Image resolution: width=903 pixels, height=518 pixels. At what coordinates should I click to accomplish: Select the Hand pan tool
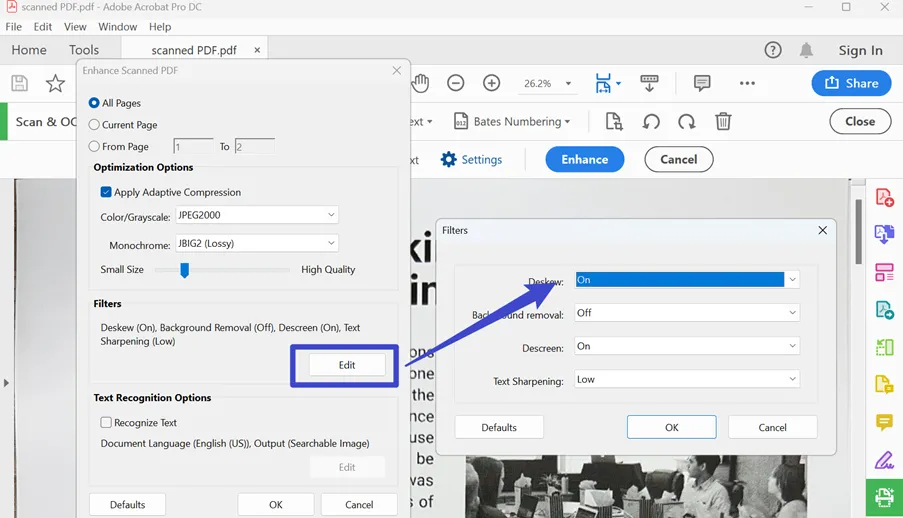click(420, 84)
